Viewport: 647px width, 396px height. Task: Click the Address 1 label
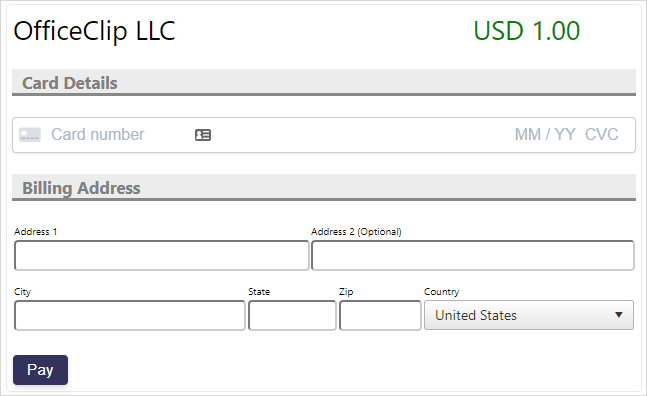pos(35,231)
